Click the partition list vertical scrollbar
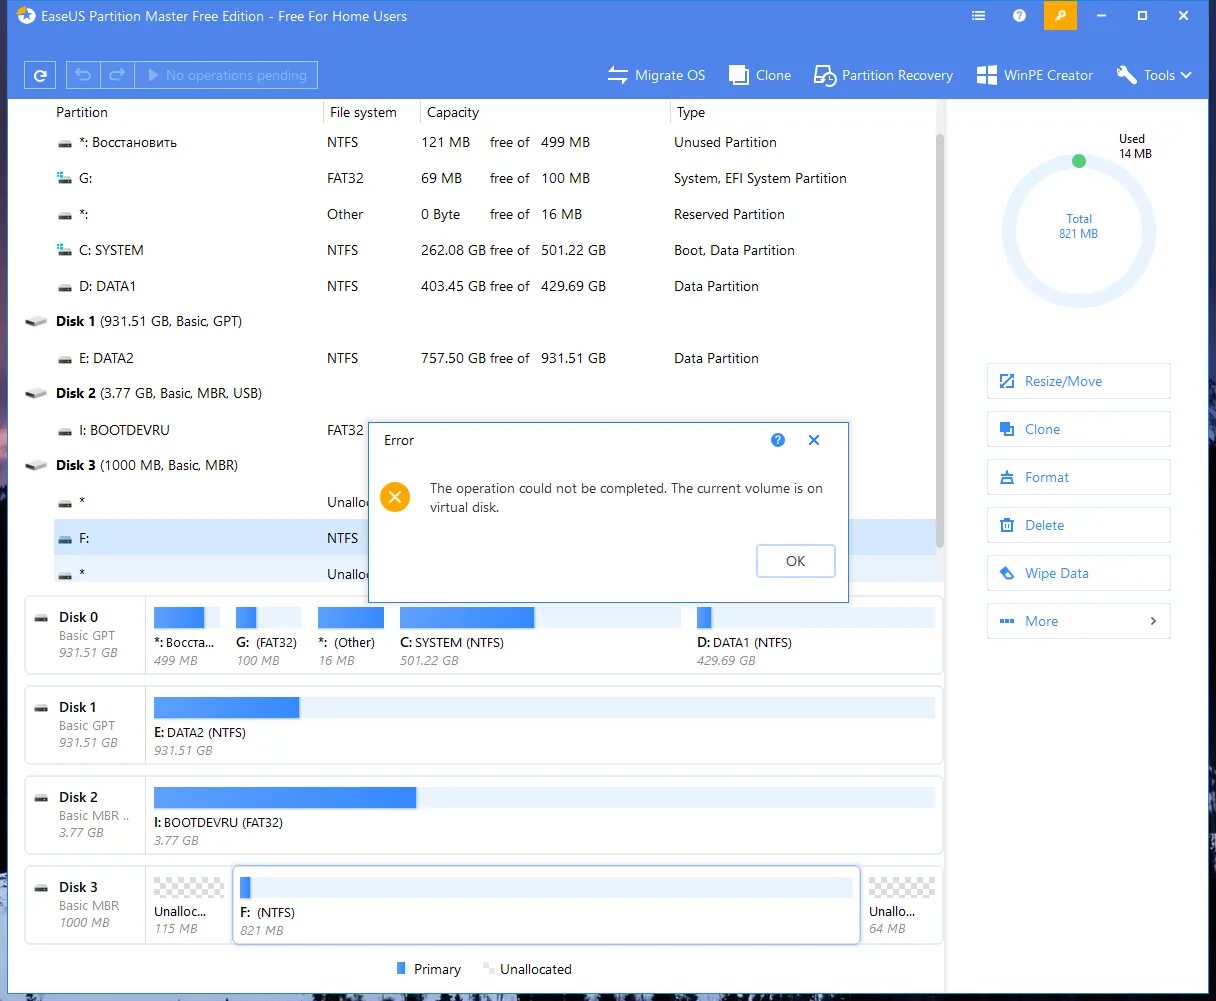The image size is (1216, 1001). pyautogui.click(x=939, y=340)
